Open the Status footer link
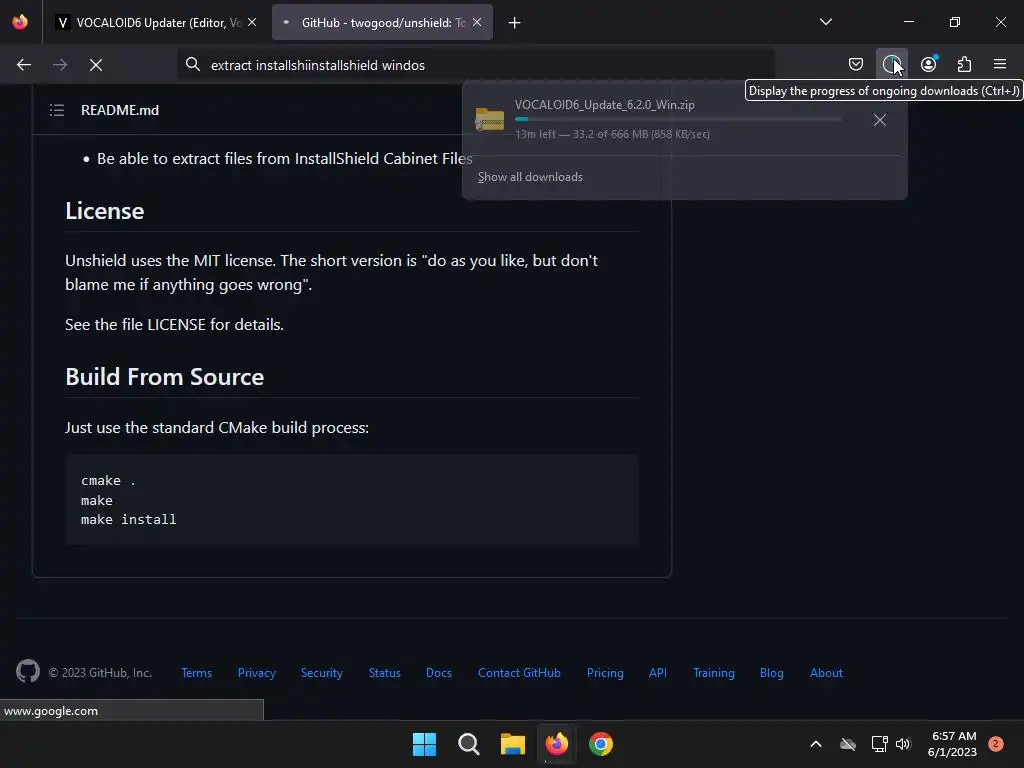The height and width of the screenshot is (768, 1024). coord(385,673)
